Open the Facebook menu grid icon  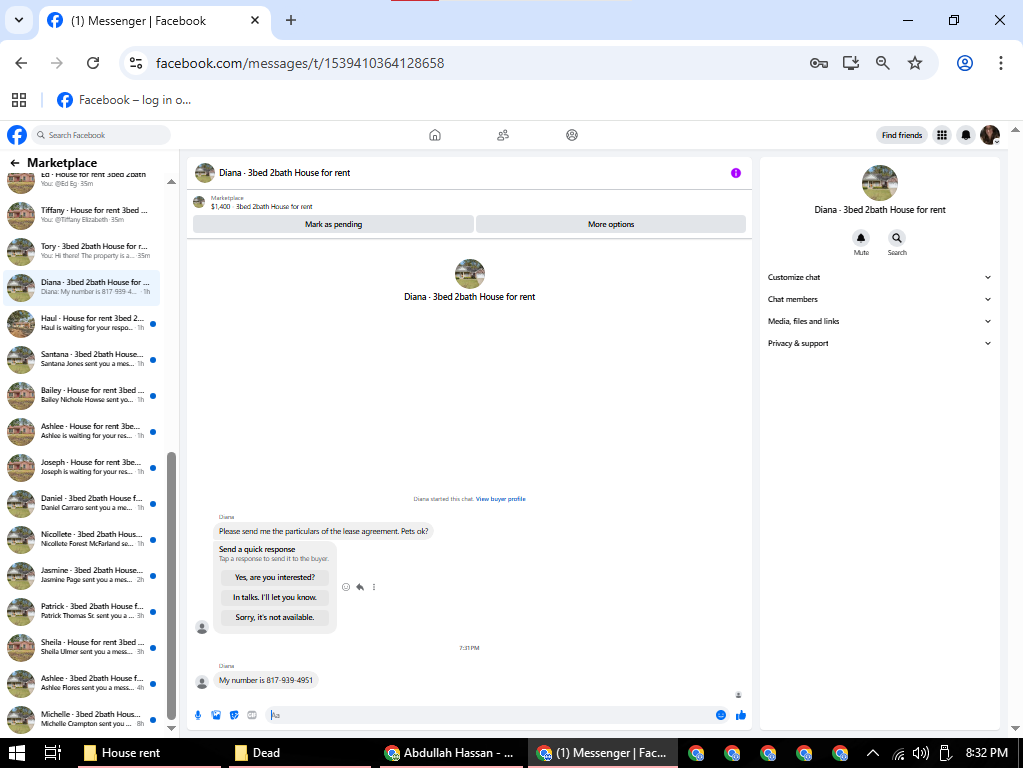click(x=942, y=135)
